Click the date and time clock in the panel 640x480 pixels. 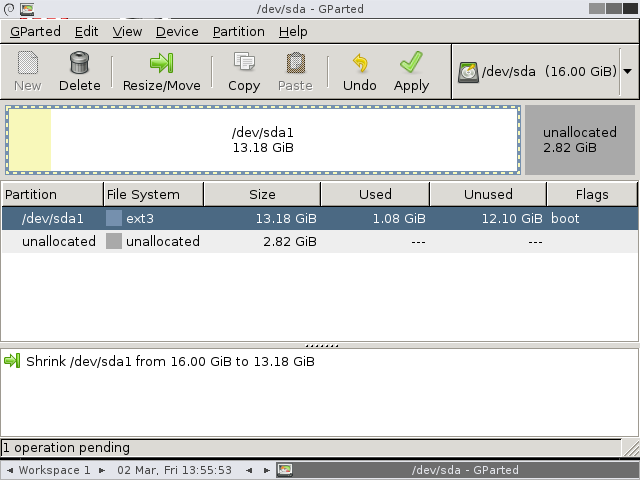[x=174, y=470]
